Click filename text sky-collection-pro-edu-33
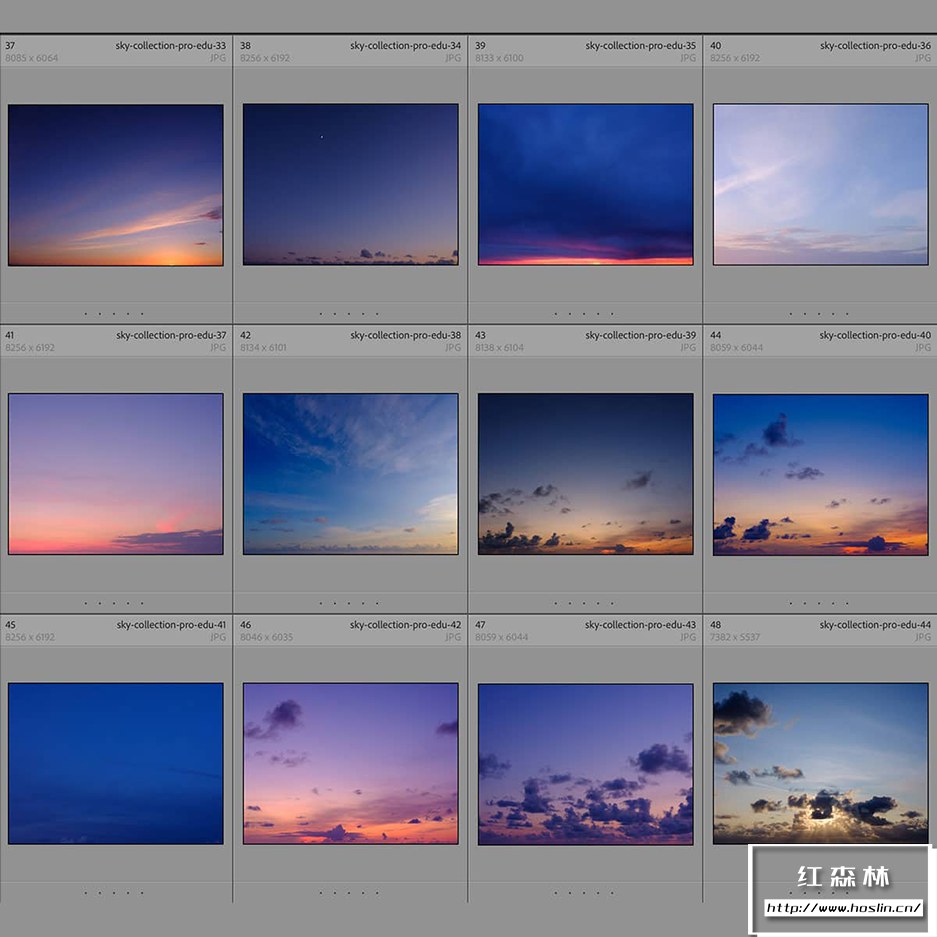937x937 pixels. click(x=171, y=45)
